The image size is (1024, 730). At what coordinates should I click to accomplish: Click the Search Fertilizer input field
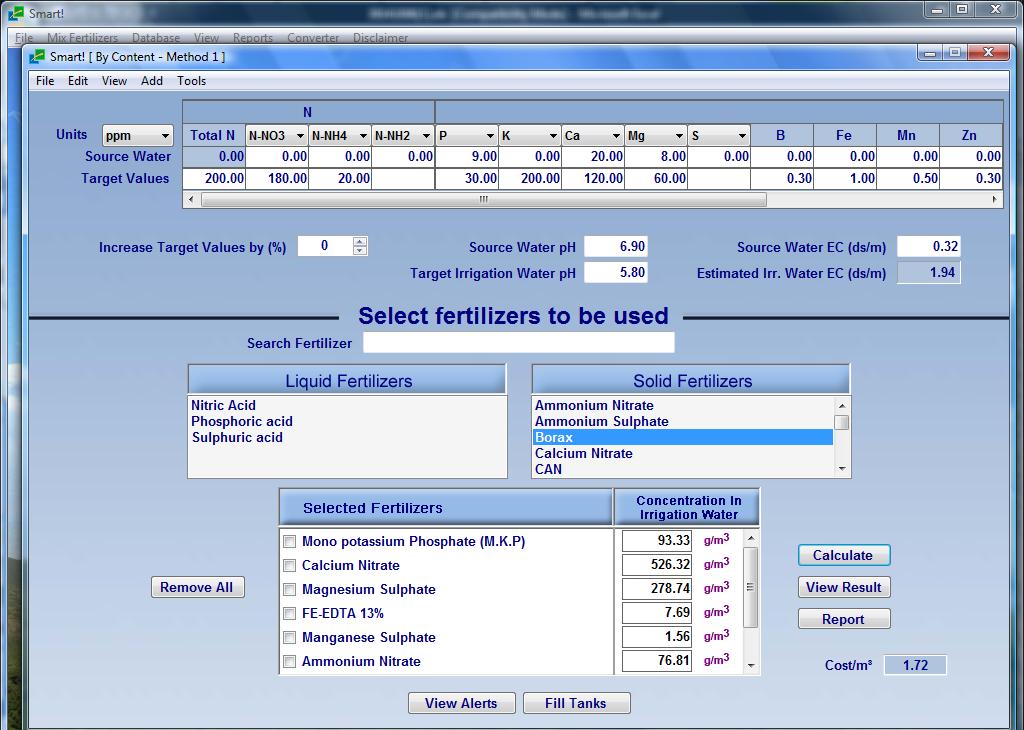519,343
